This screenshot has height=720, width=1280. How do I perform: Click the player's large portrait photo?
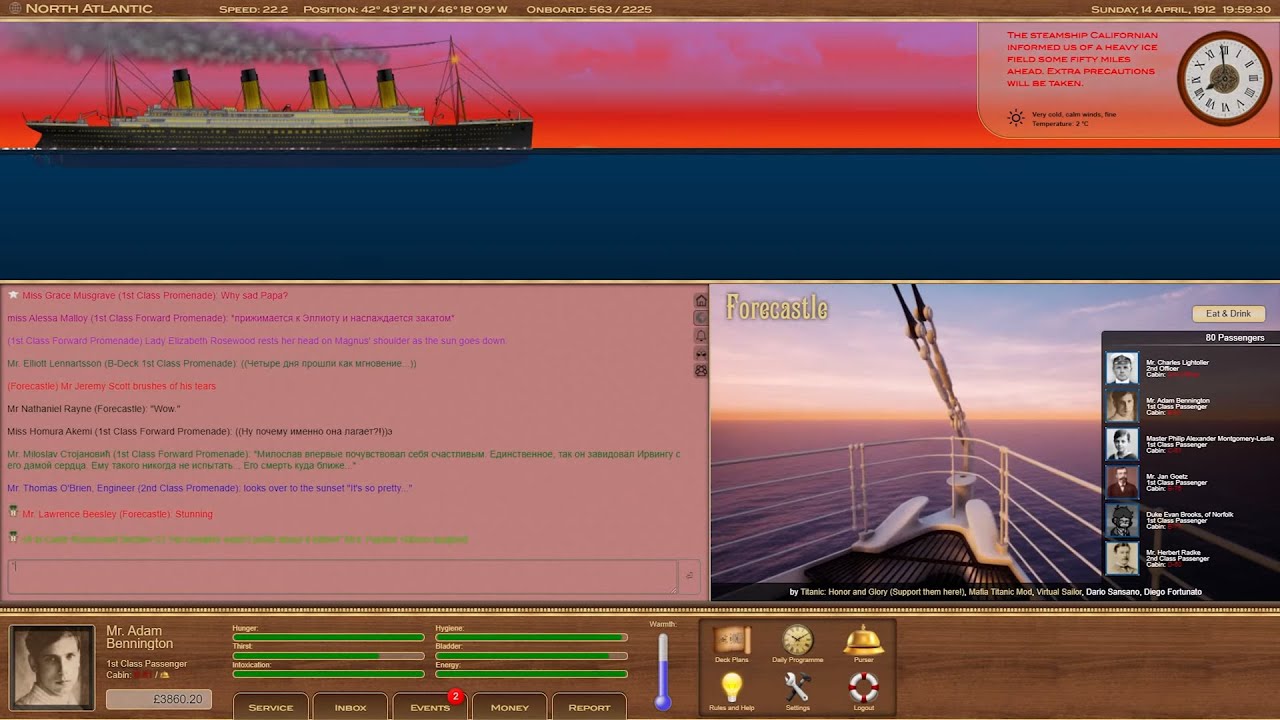click(52, 668)
